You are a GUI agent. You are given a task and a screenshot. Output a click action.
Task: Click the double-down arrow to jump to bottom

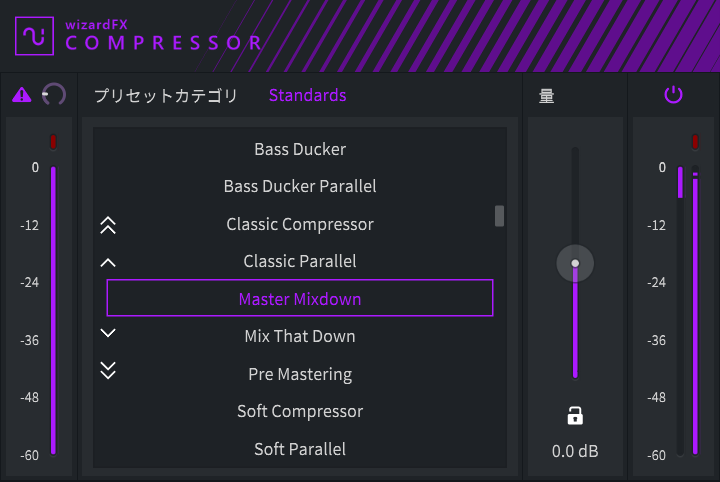click(x=108, y=370)
